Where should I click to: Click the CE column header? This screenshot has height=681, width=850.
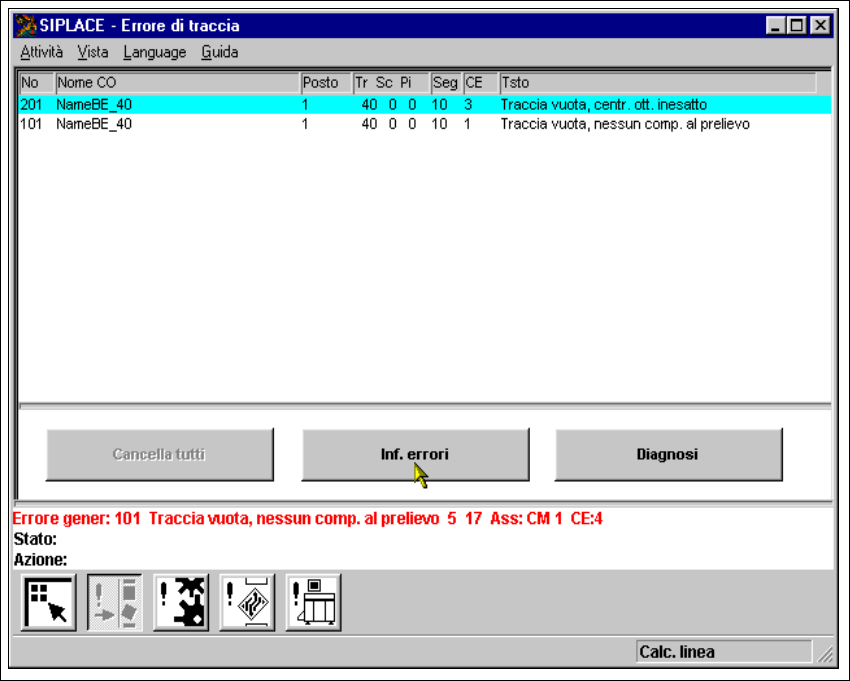coord(481,83)
